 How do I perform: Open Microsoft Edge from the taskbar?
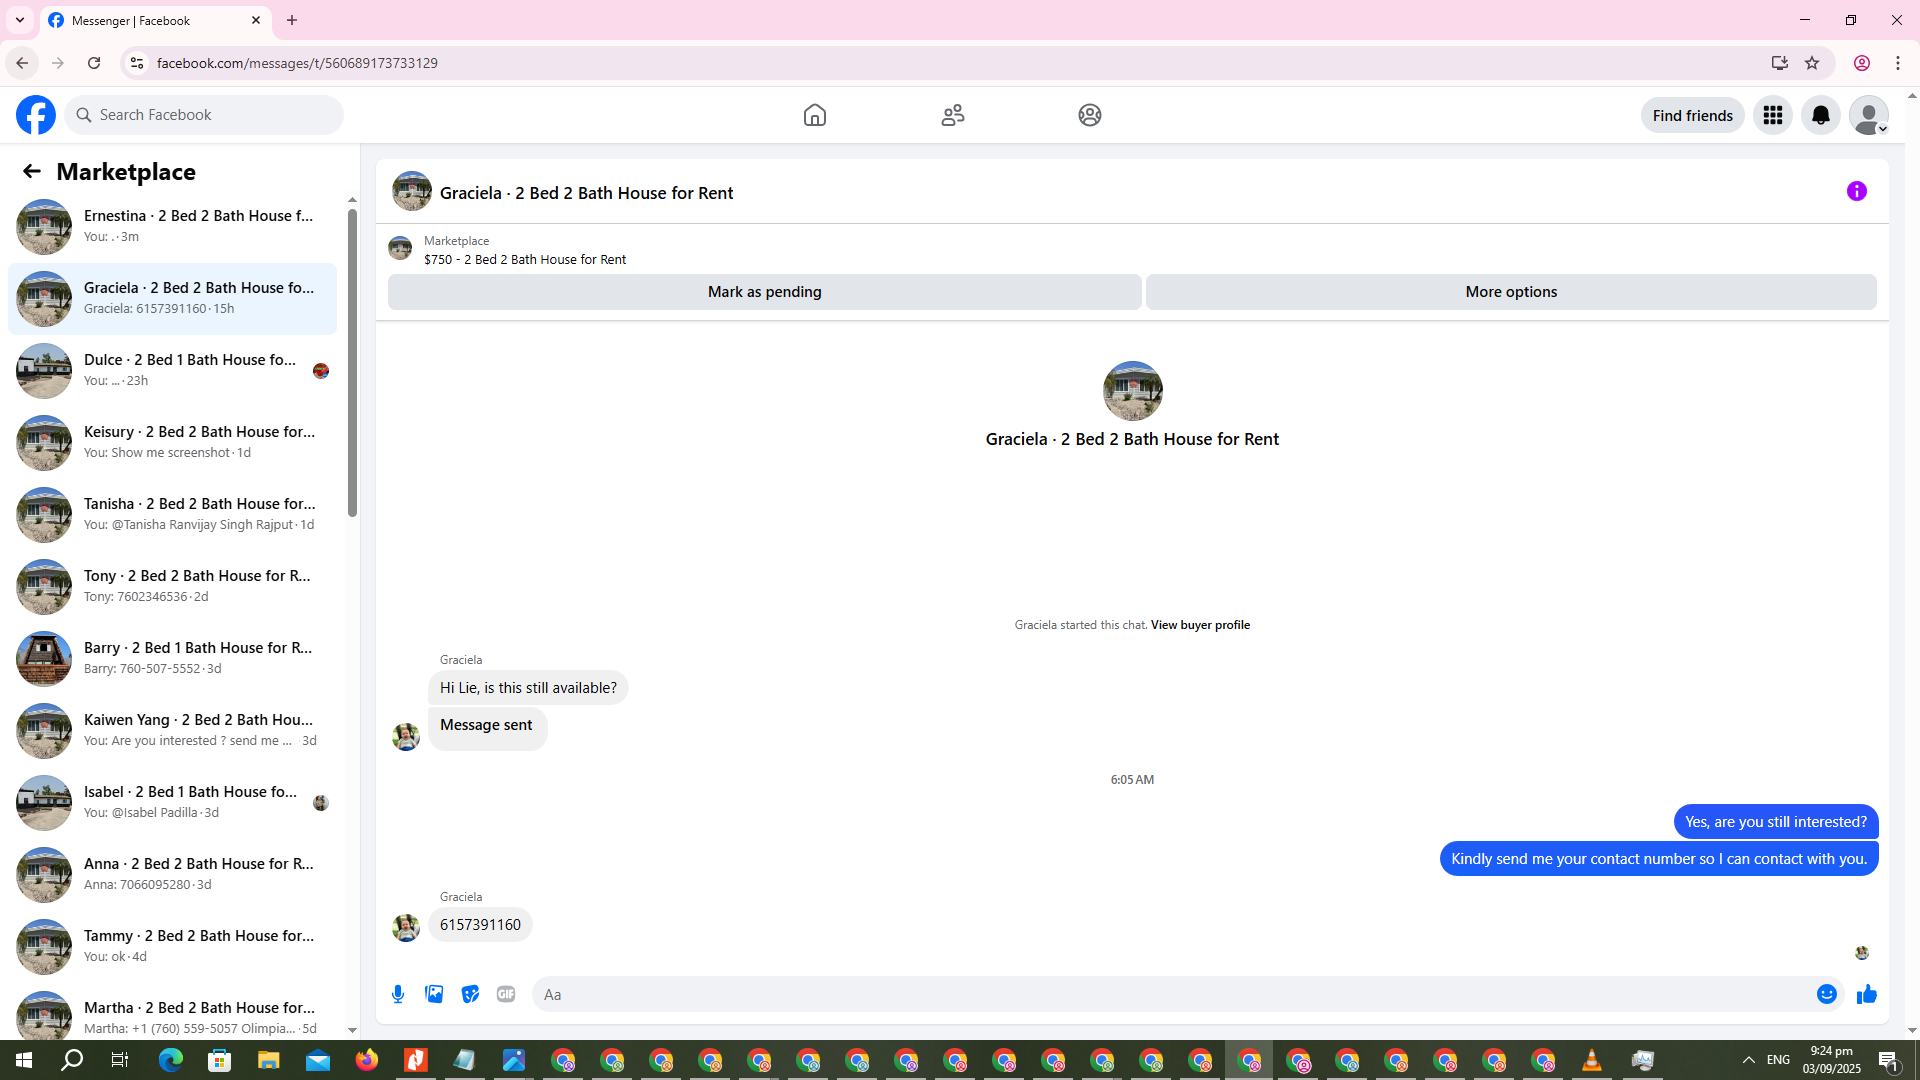pyautogui.click(x=170, y=1060)
